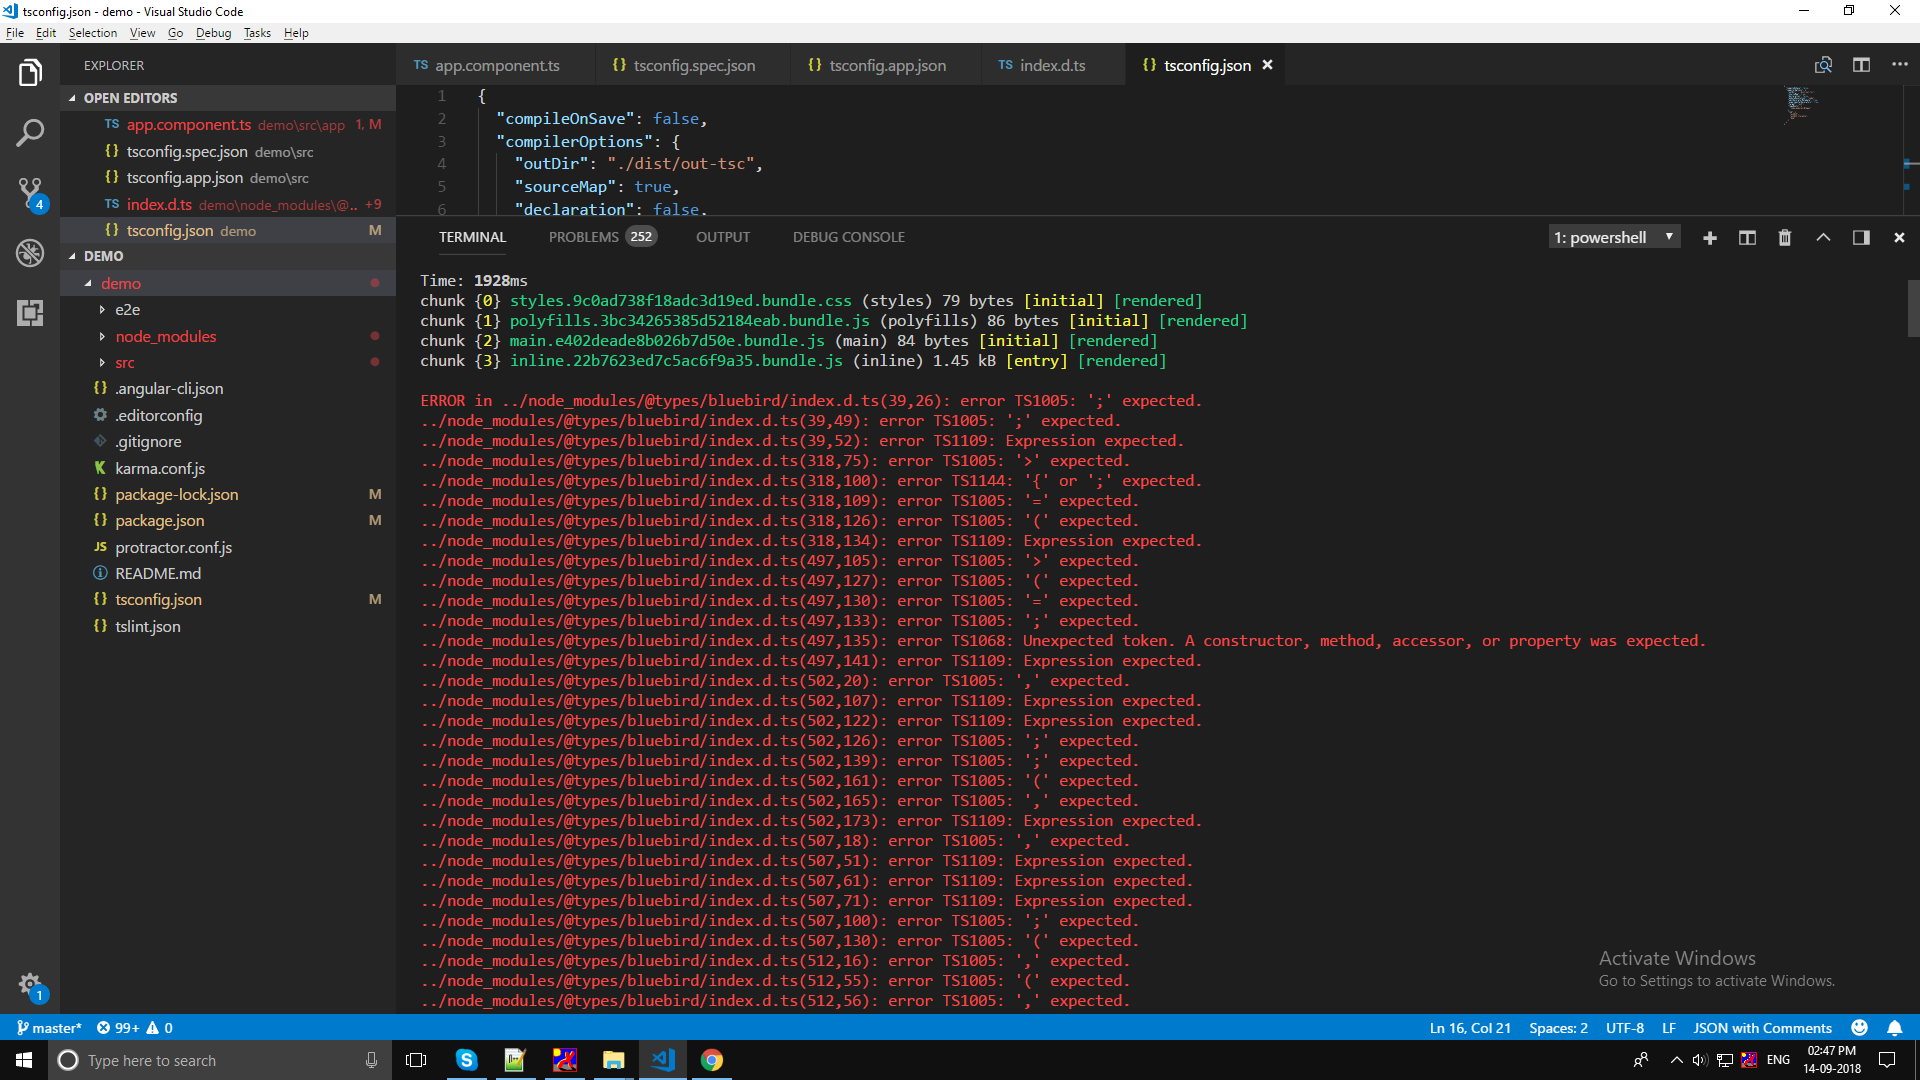The height and width of the screenshot is (1080, 1920).
Task: Maximize the terminal panel size
Action: 1823,238
